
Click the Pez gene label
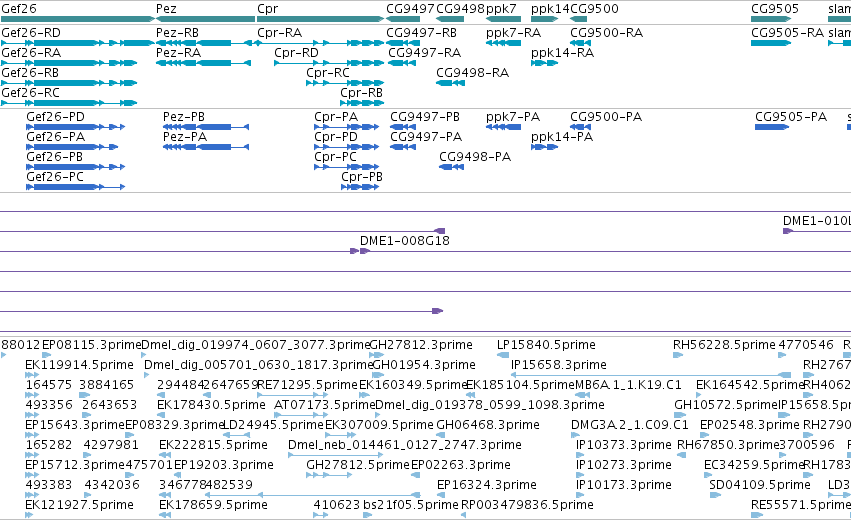coord(166,9)
